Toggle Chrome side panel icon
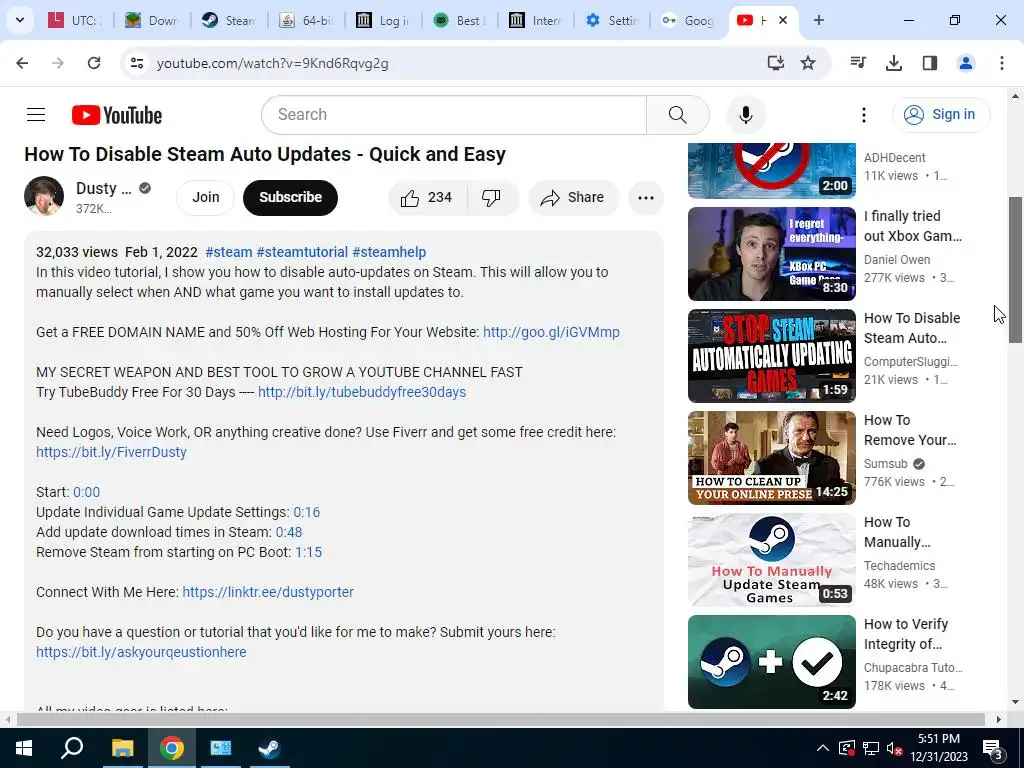The height and width of the screenshot is (768, 1024). click(x=929, y=63)
